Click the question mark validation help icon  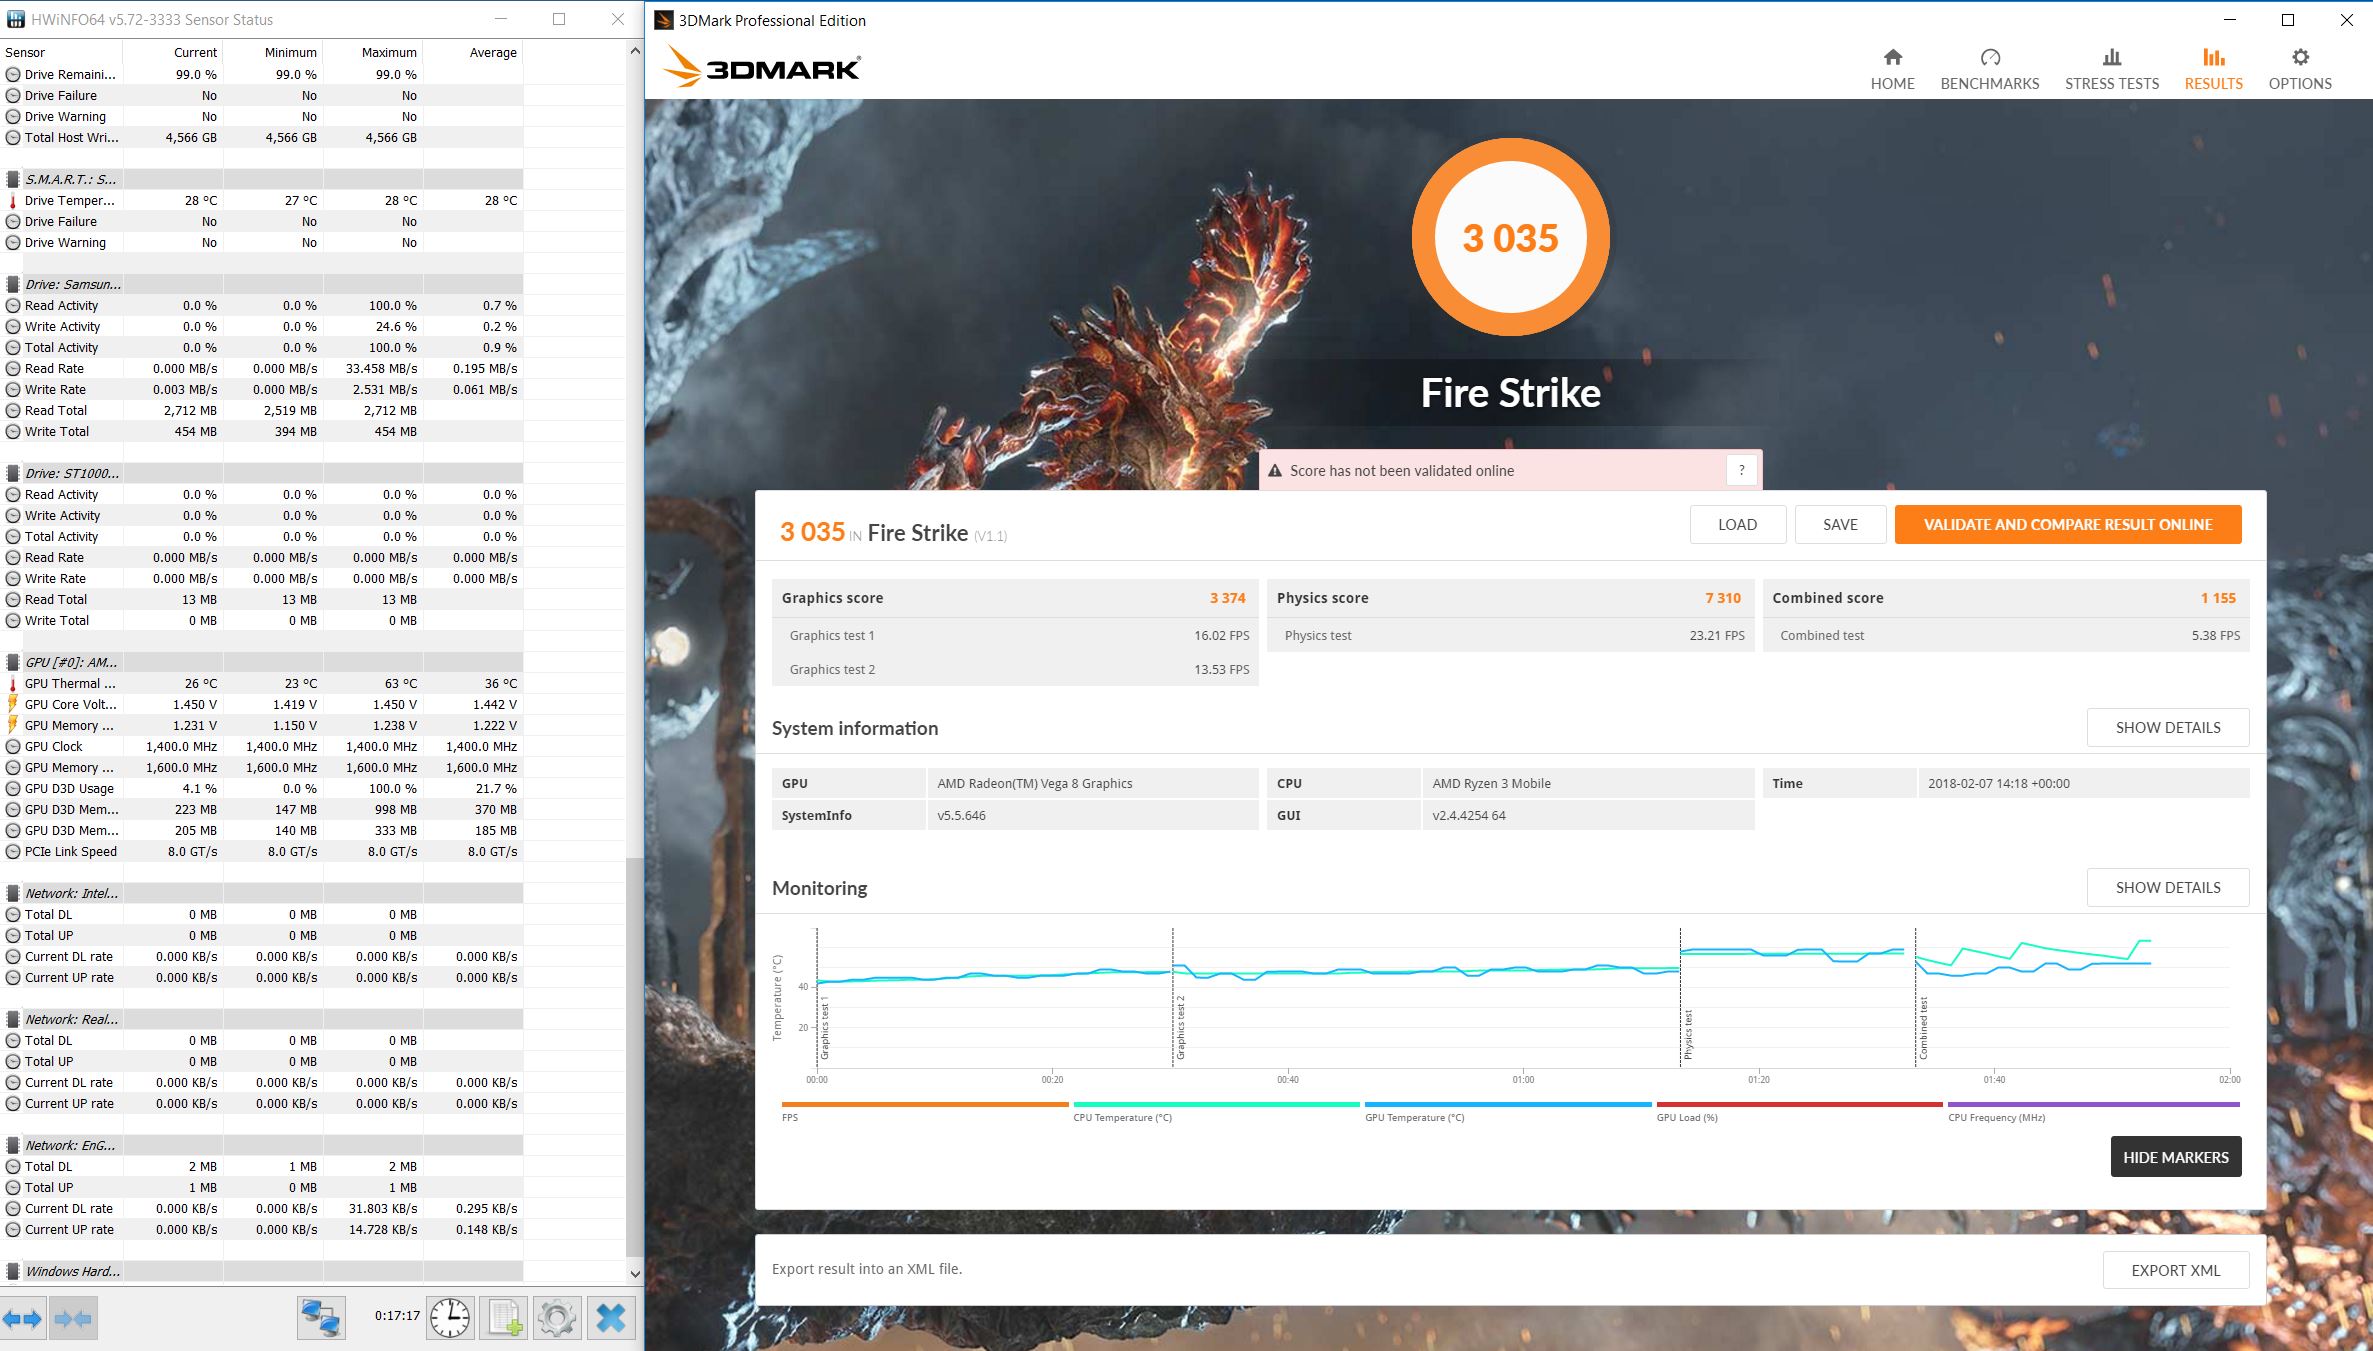(1741, 471)
